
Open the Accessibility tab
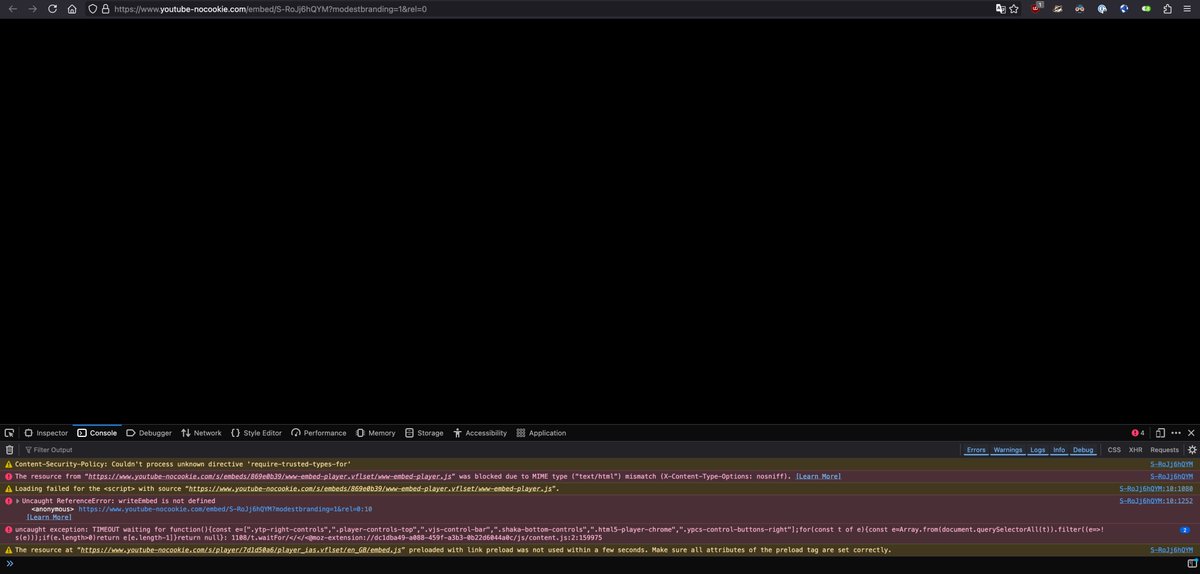480,433
